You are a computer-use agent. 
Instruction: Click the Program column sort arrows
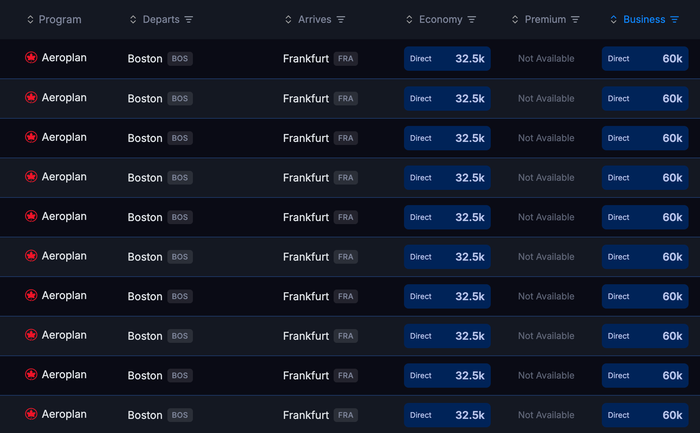click(x=30, y=20)
